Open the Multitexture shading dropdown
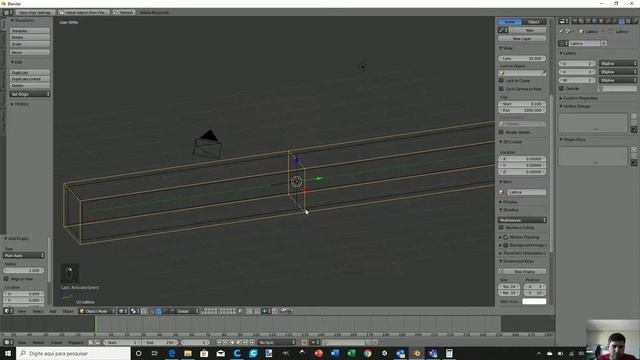This screenshot has width=640, height=360. pyautogui.click(x=522, y=220)
